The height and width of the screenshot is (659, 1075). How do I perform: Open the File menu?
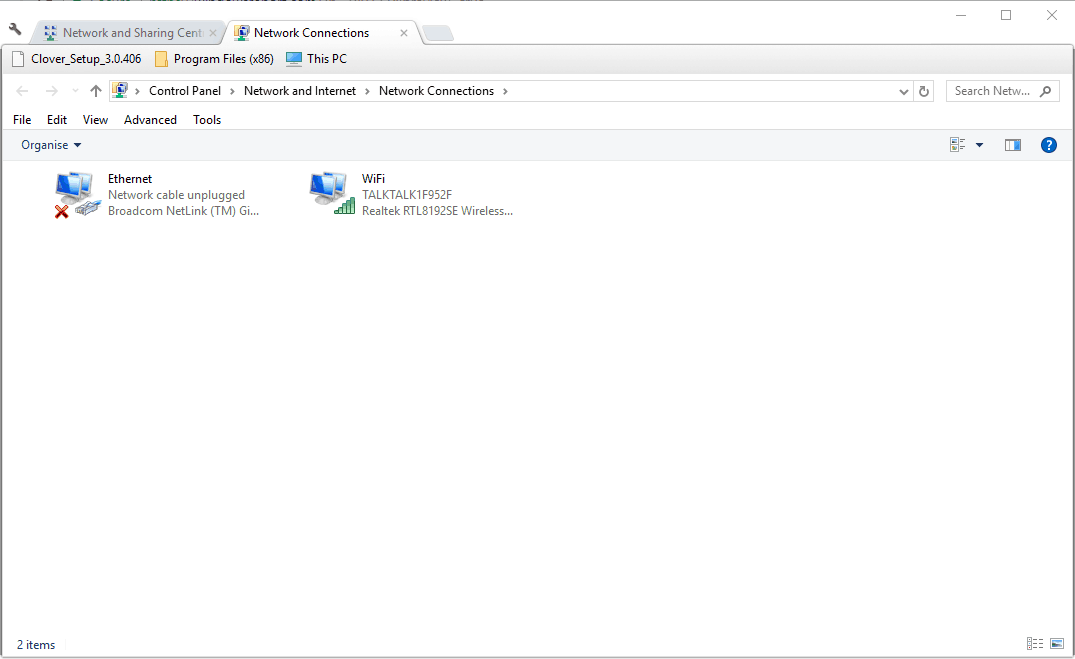click(x=22, y=120)
